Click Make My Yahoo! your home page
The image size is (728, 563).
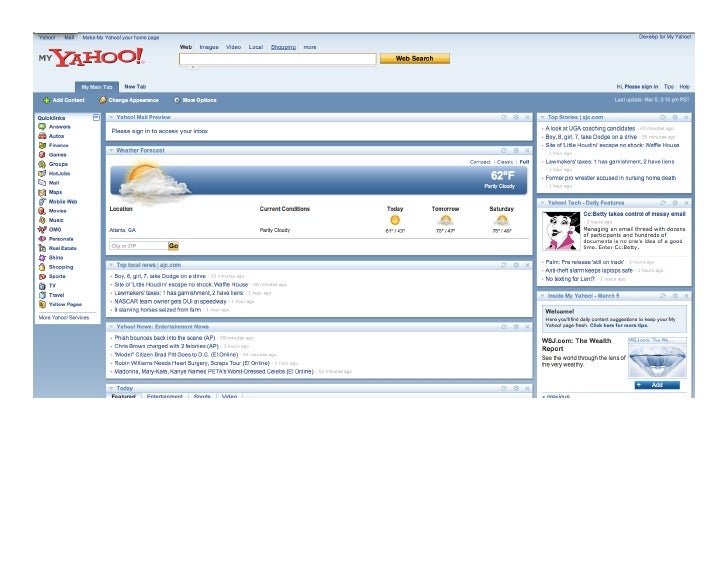[121, 38]
